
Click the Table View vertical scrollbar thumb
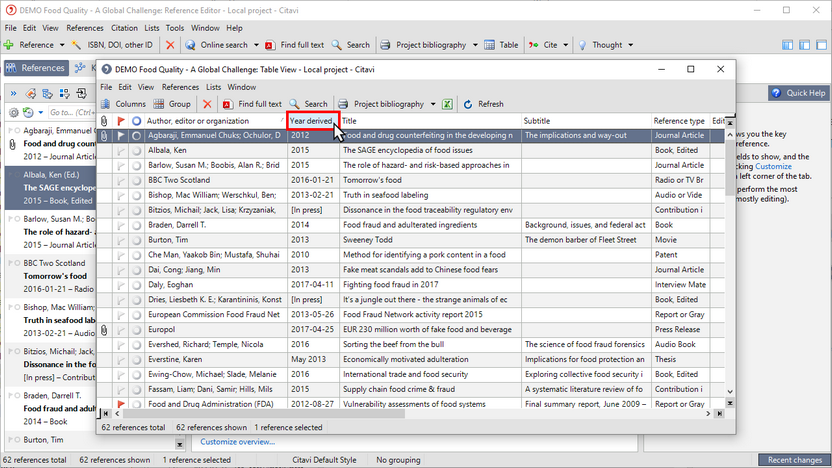click(730, 168)
